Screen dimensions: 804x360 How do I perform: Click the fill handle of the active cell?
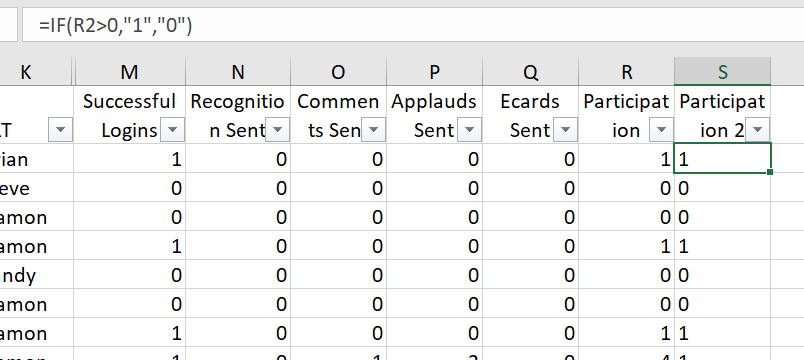pyautogui.click(x=770, y=172)
